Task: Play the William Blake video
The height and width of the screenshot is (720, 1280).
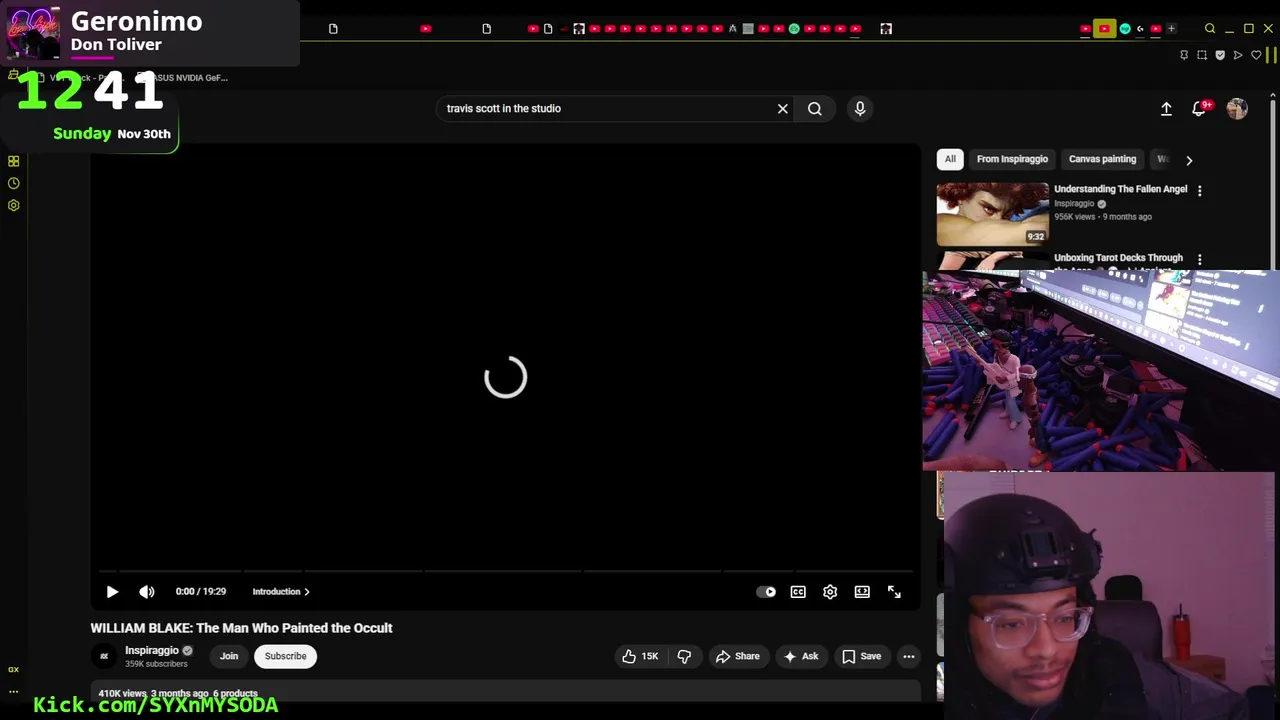Action: tap(112, 592)
